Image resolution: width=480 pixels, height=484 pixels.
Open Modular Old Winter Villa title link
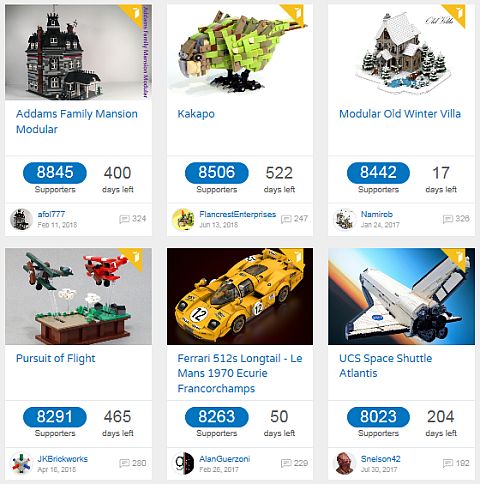tap(400, 114)
